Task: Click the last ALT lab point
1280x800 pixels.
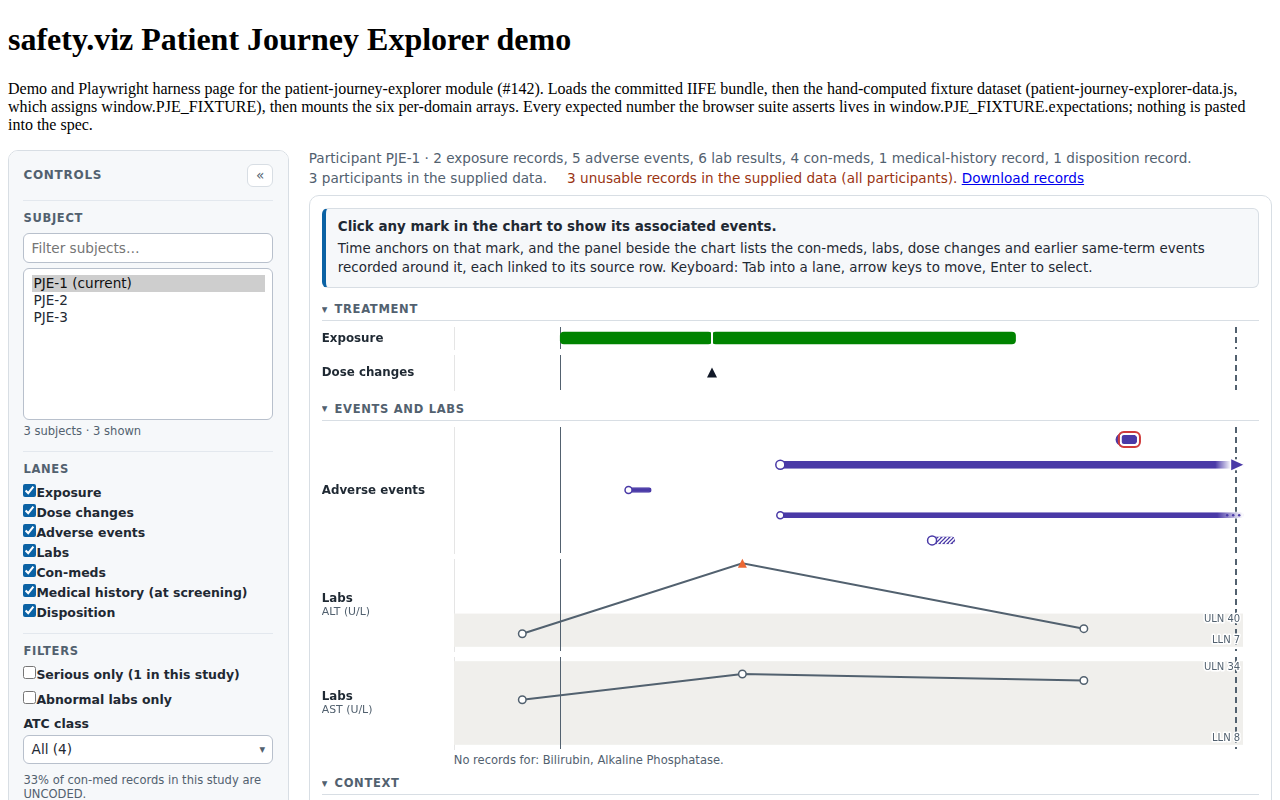Action: 1084,629
